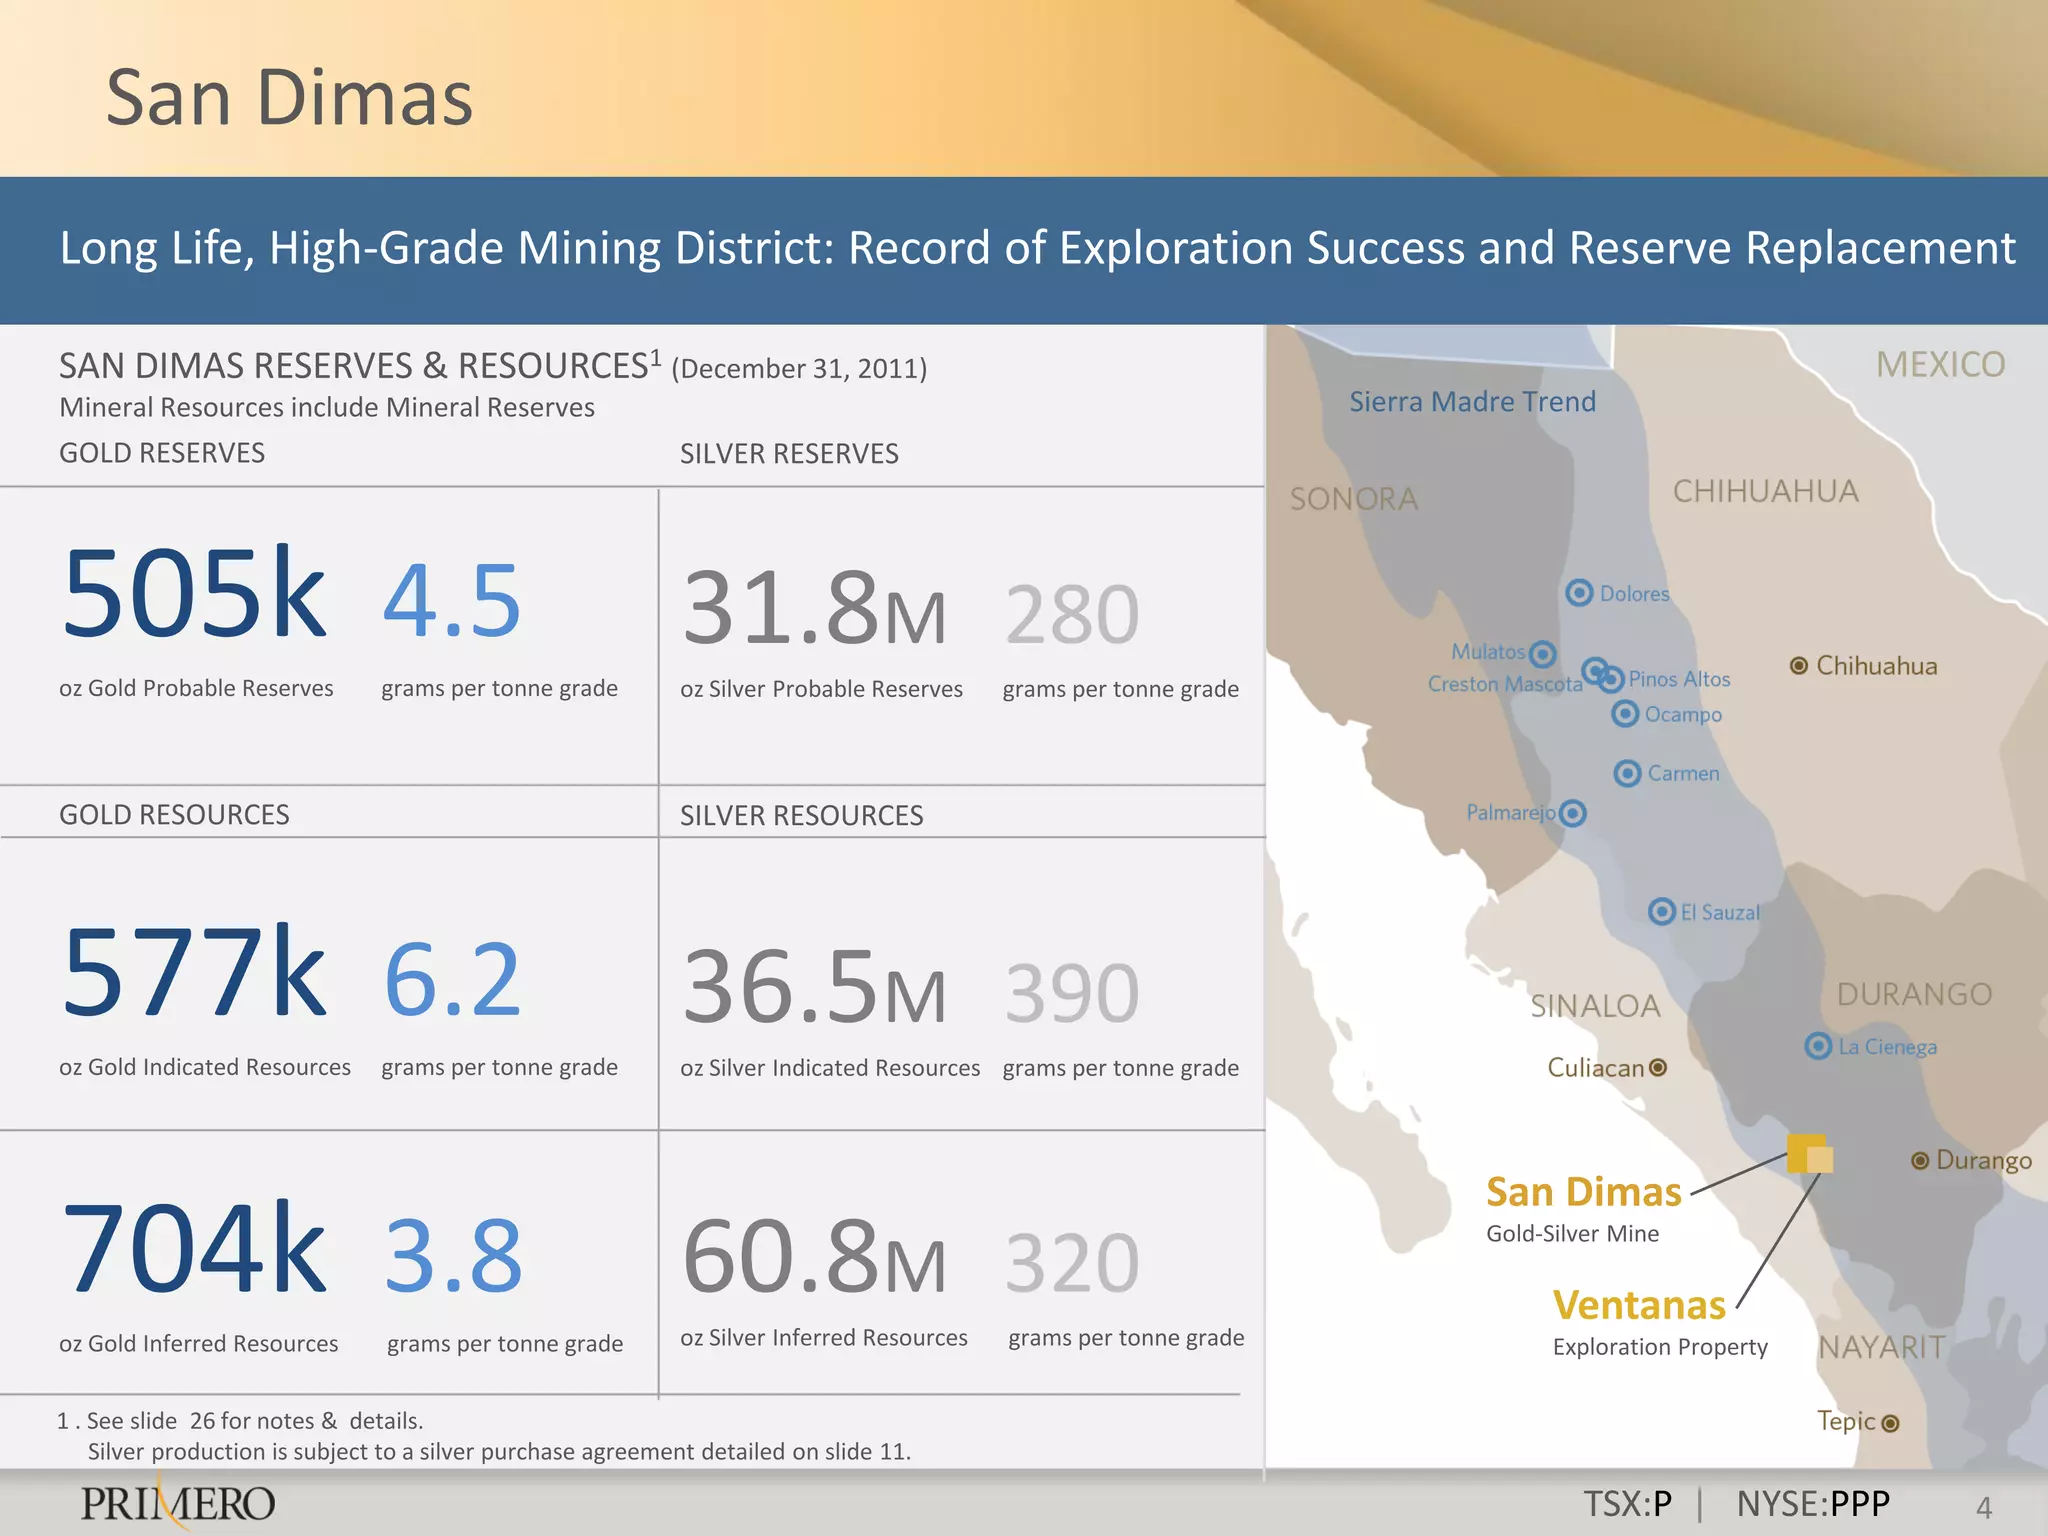Click the 31.8M silver reserves figure
This screenshot has width=2048, height=1536.
(814, 607)
